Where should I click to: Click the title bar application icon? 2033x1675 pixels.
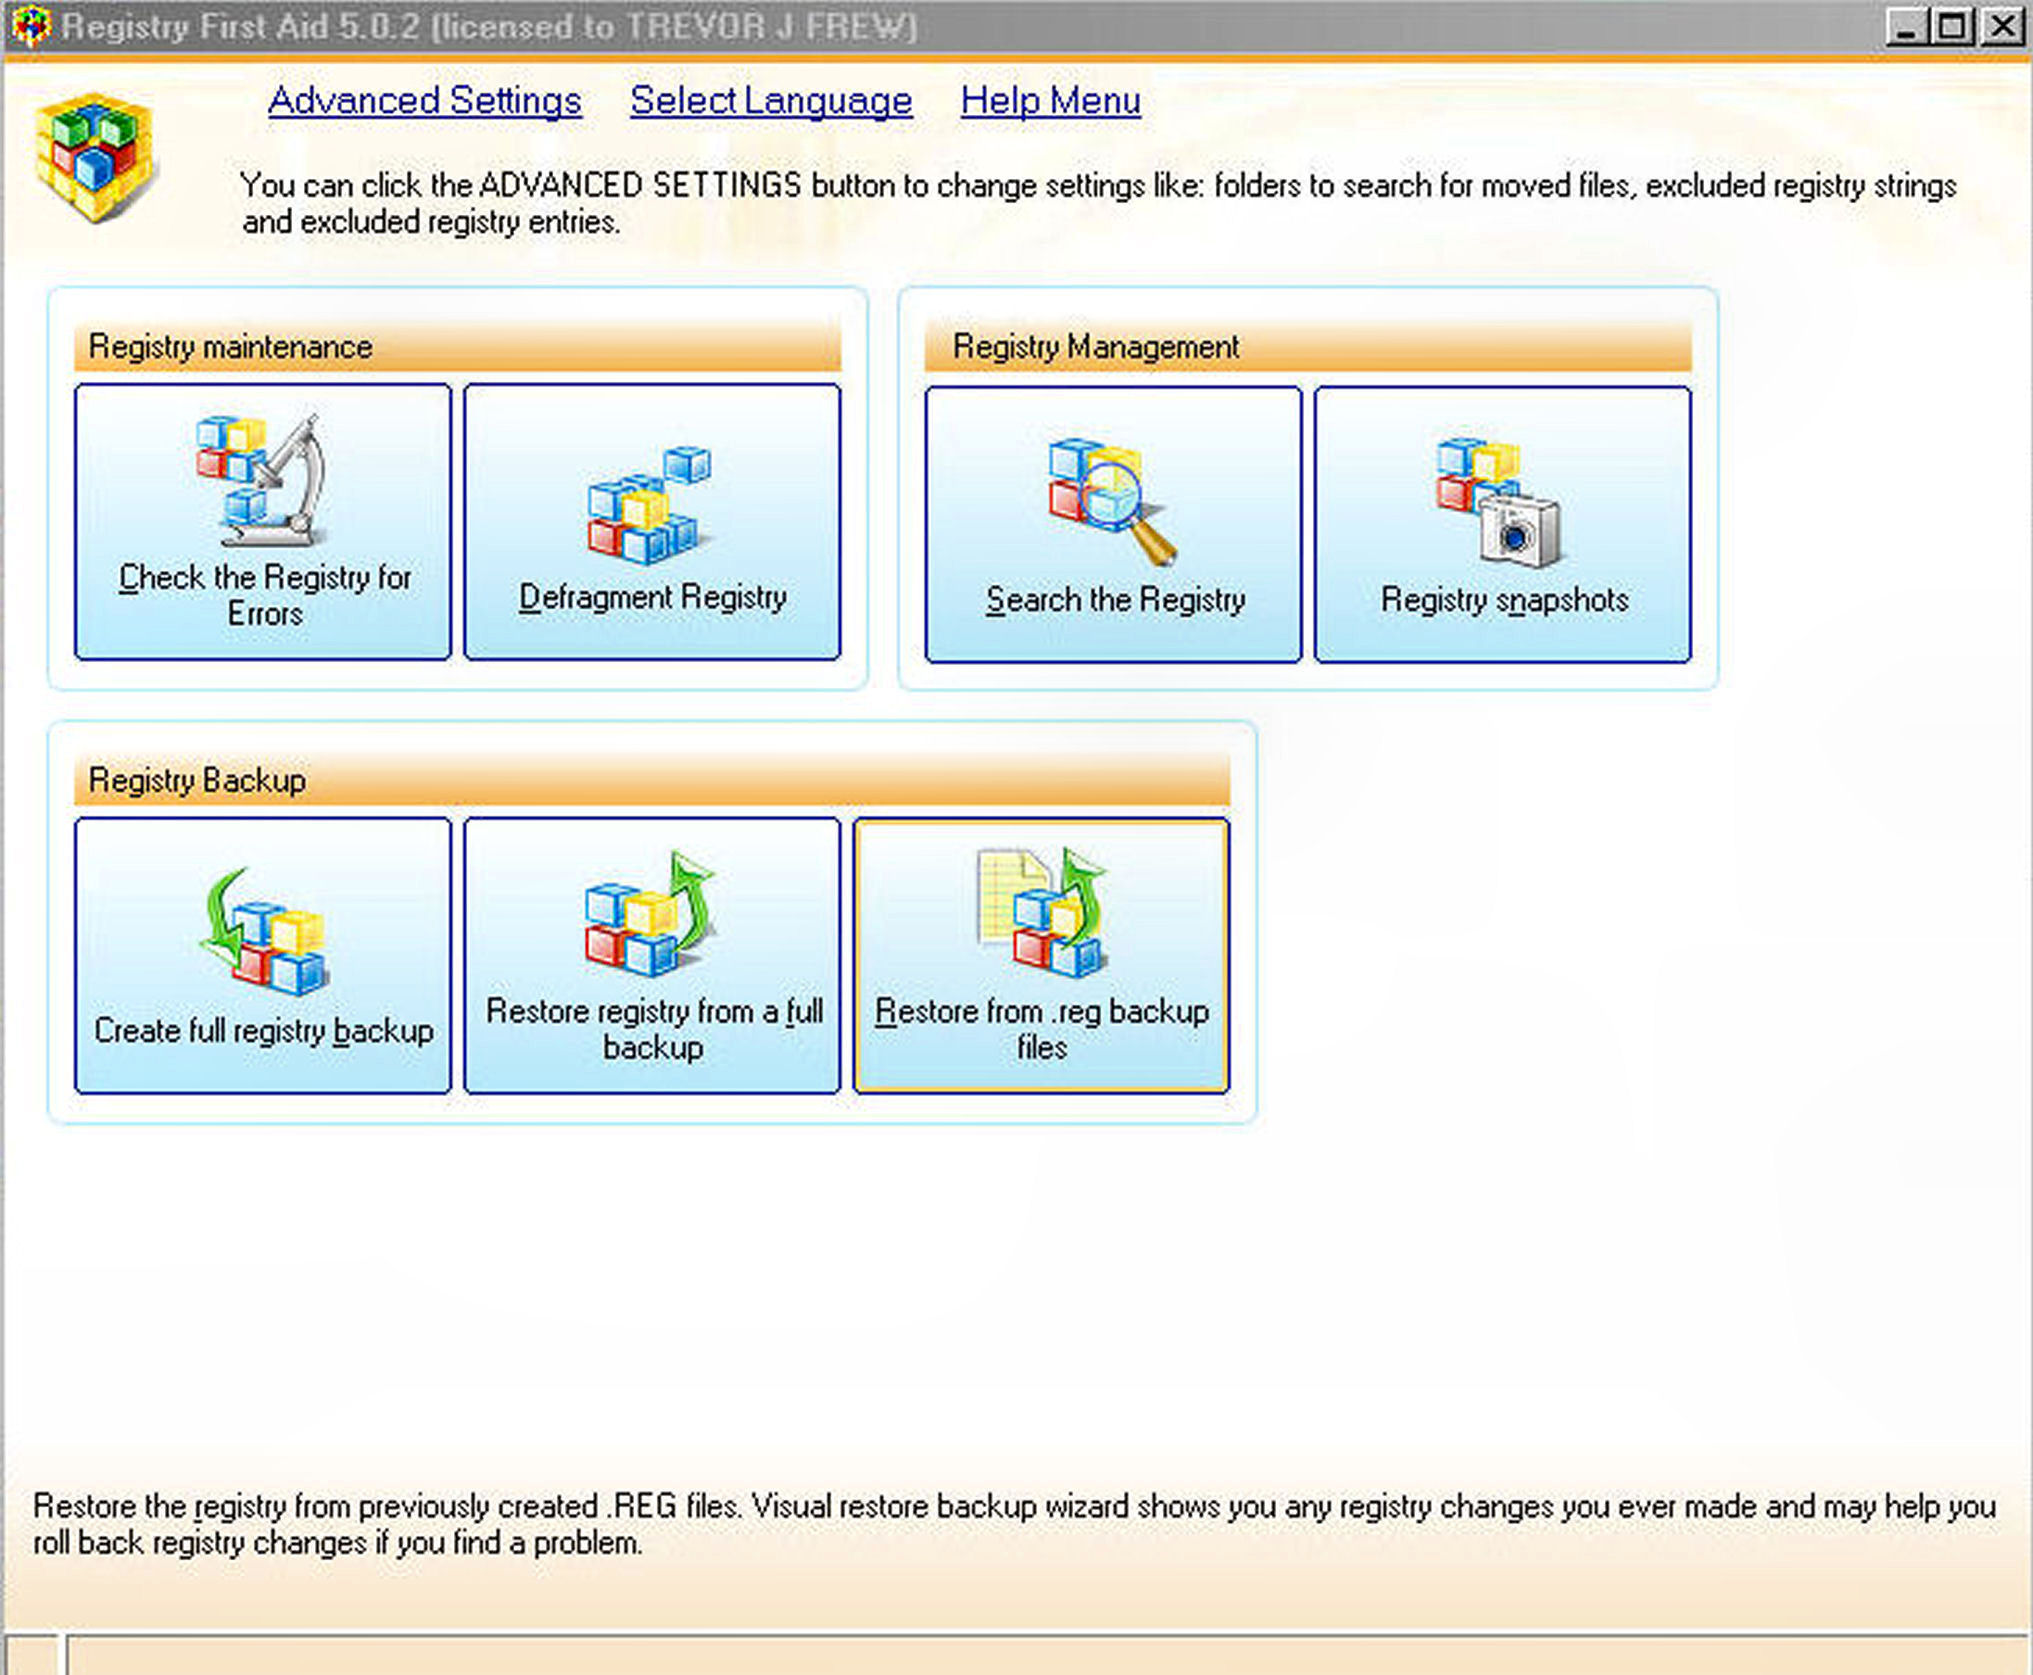[x=31, y=27]
